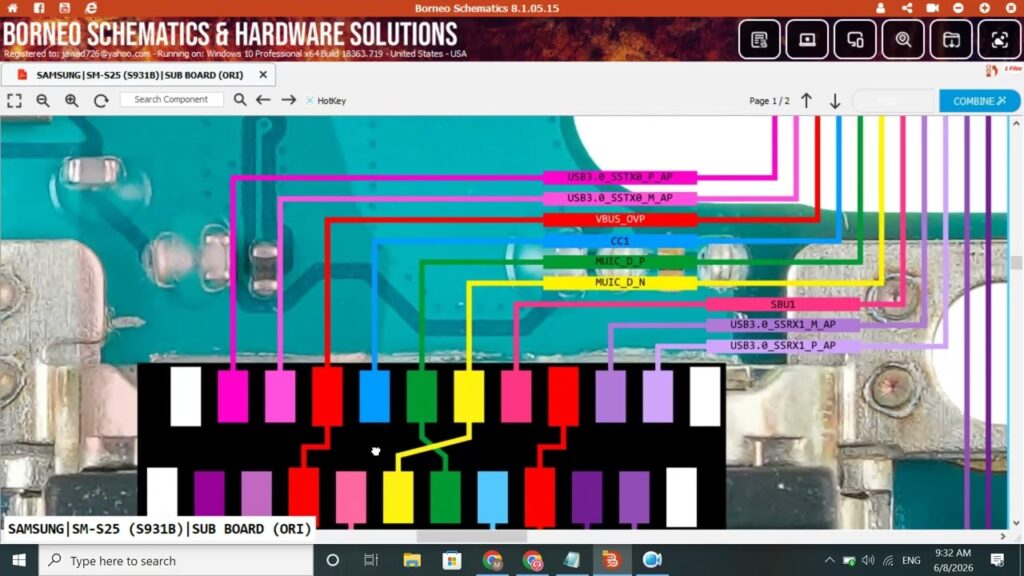1024x576 pixels.
Task: Select the MUIC_D_N signal label
Action: (620, 282)
